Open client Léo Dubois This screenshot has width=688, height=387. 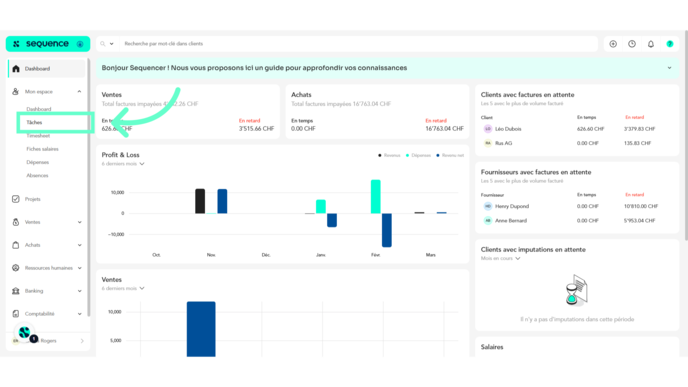(x=508, y=129)
